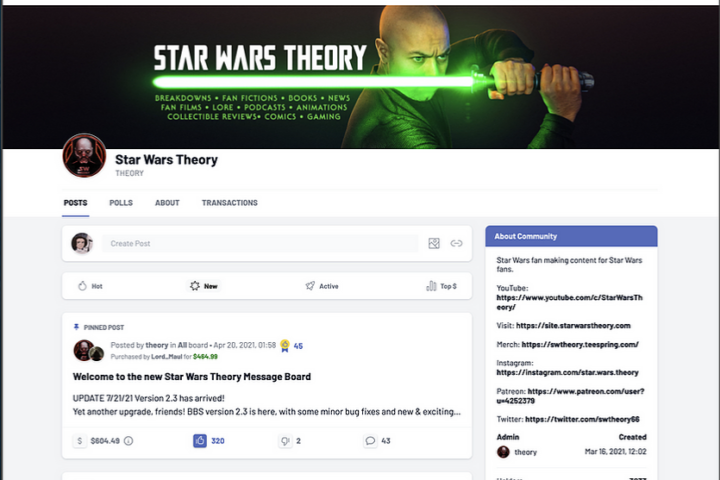Open the Welcome to Star Wars Theory post title

click(x=192, y=377)
